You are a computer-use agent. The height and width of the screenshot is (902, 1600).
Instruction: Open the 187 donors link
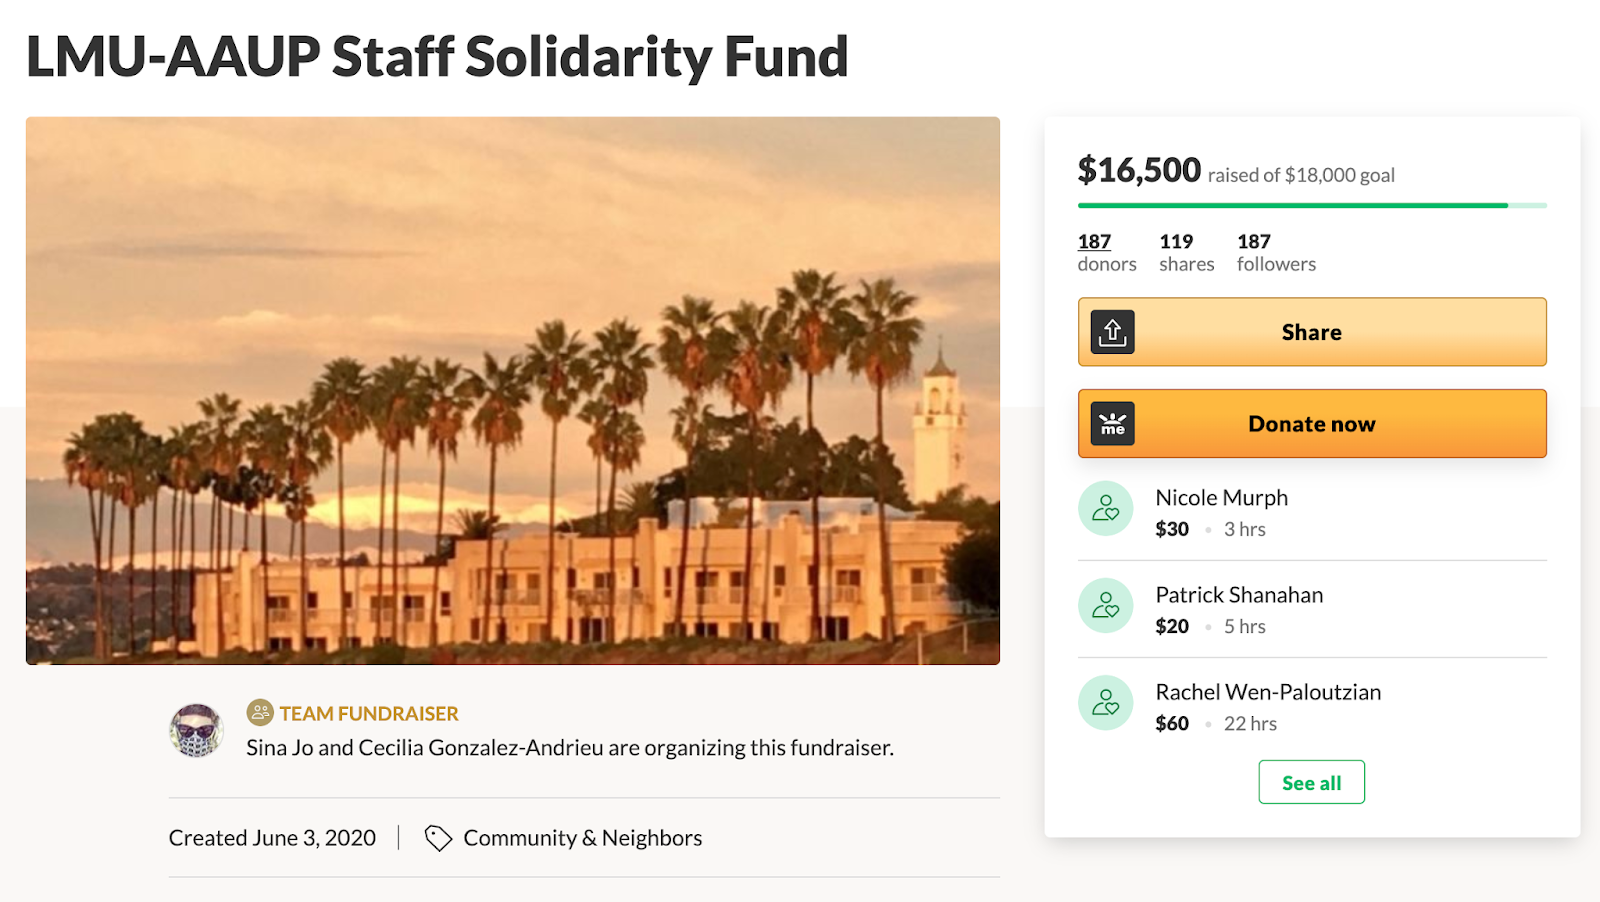(x=1095, y=242)
